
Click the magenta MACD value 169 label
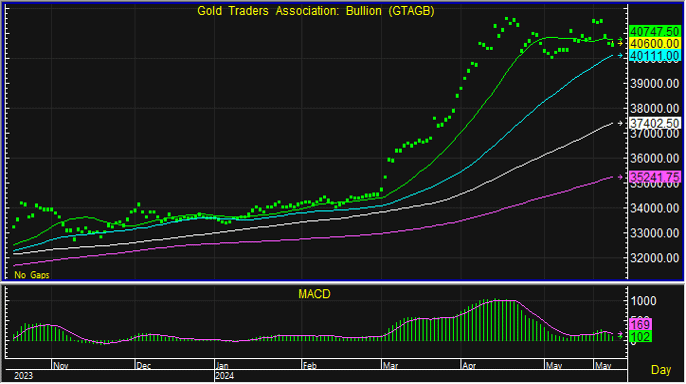[x=640, y=325]
